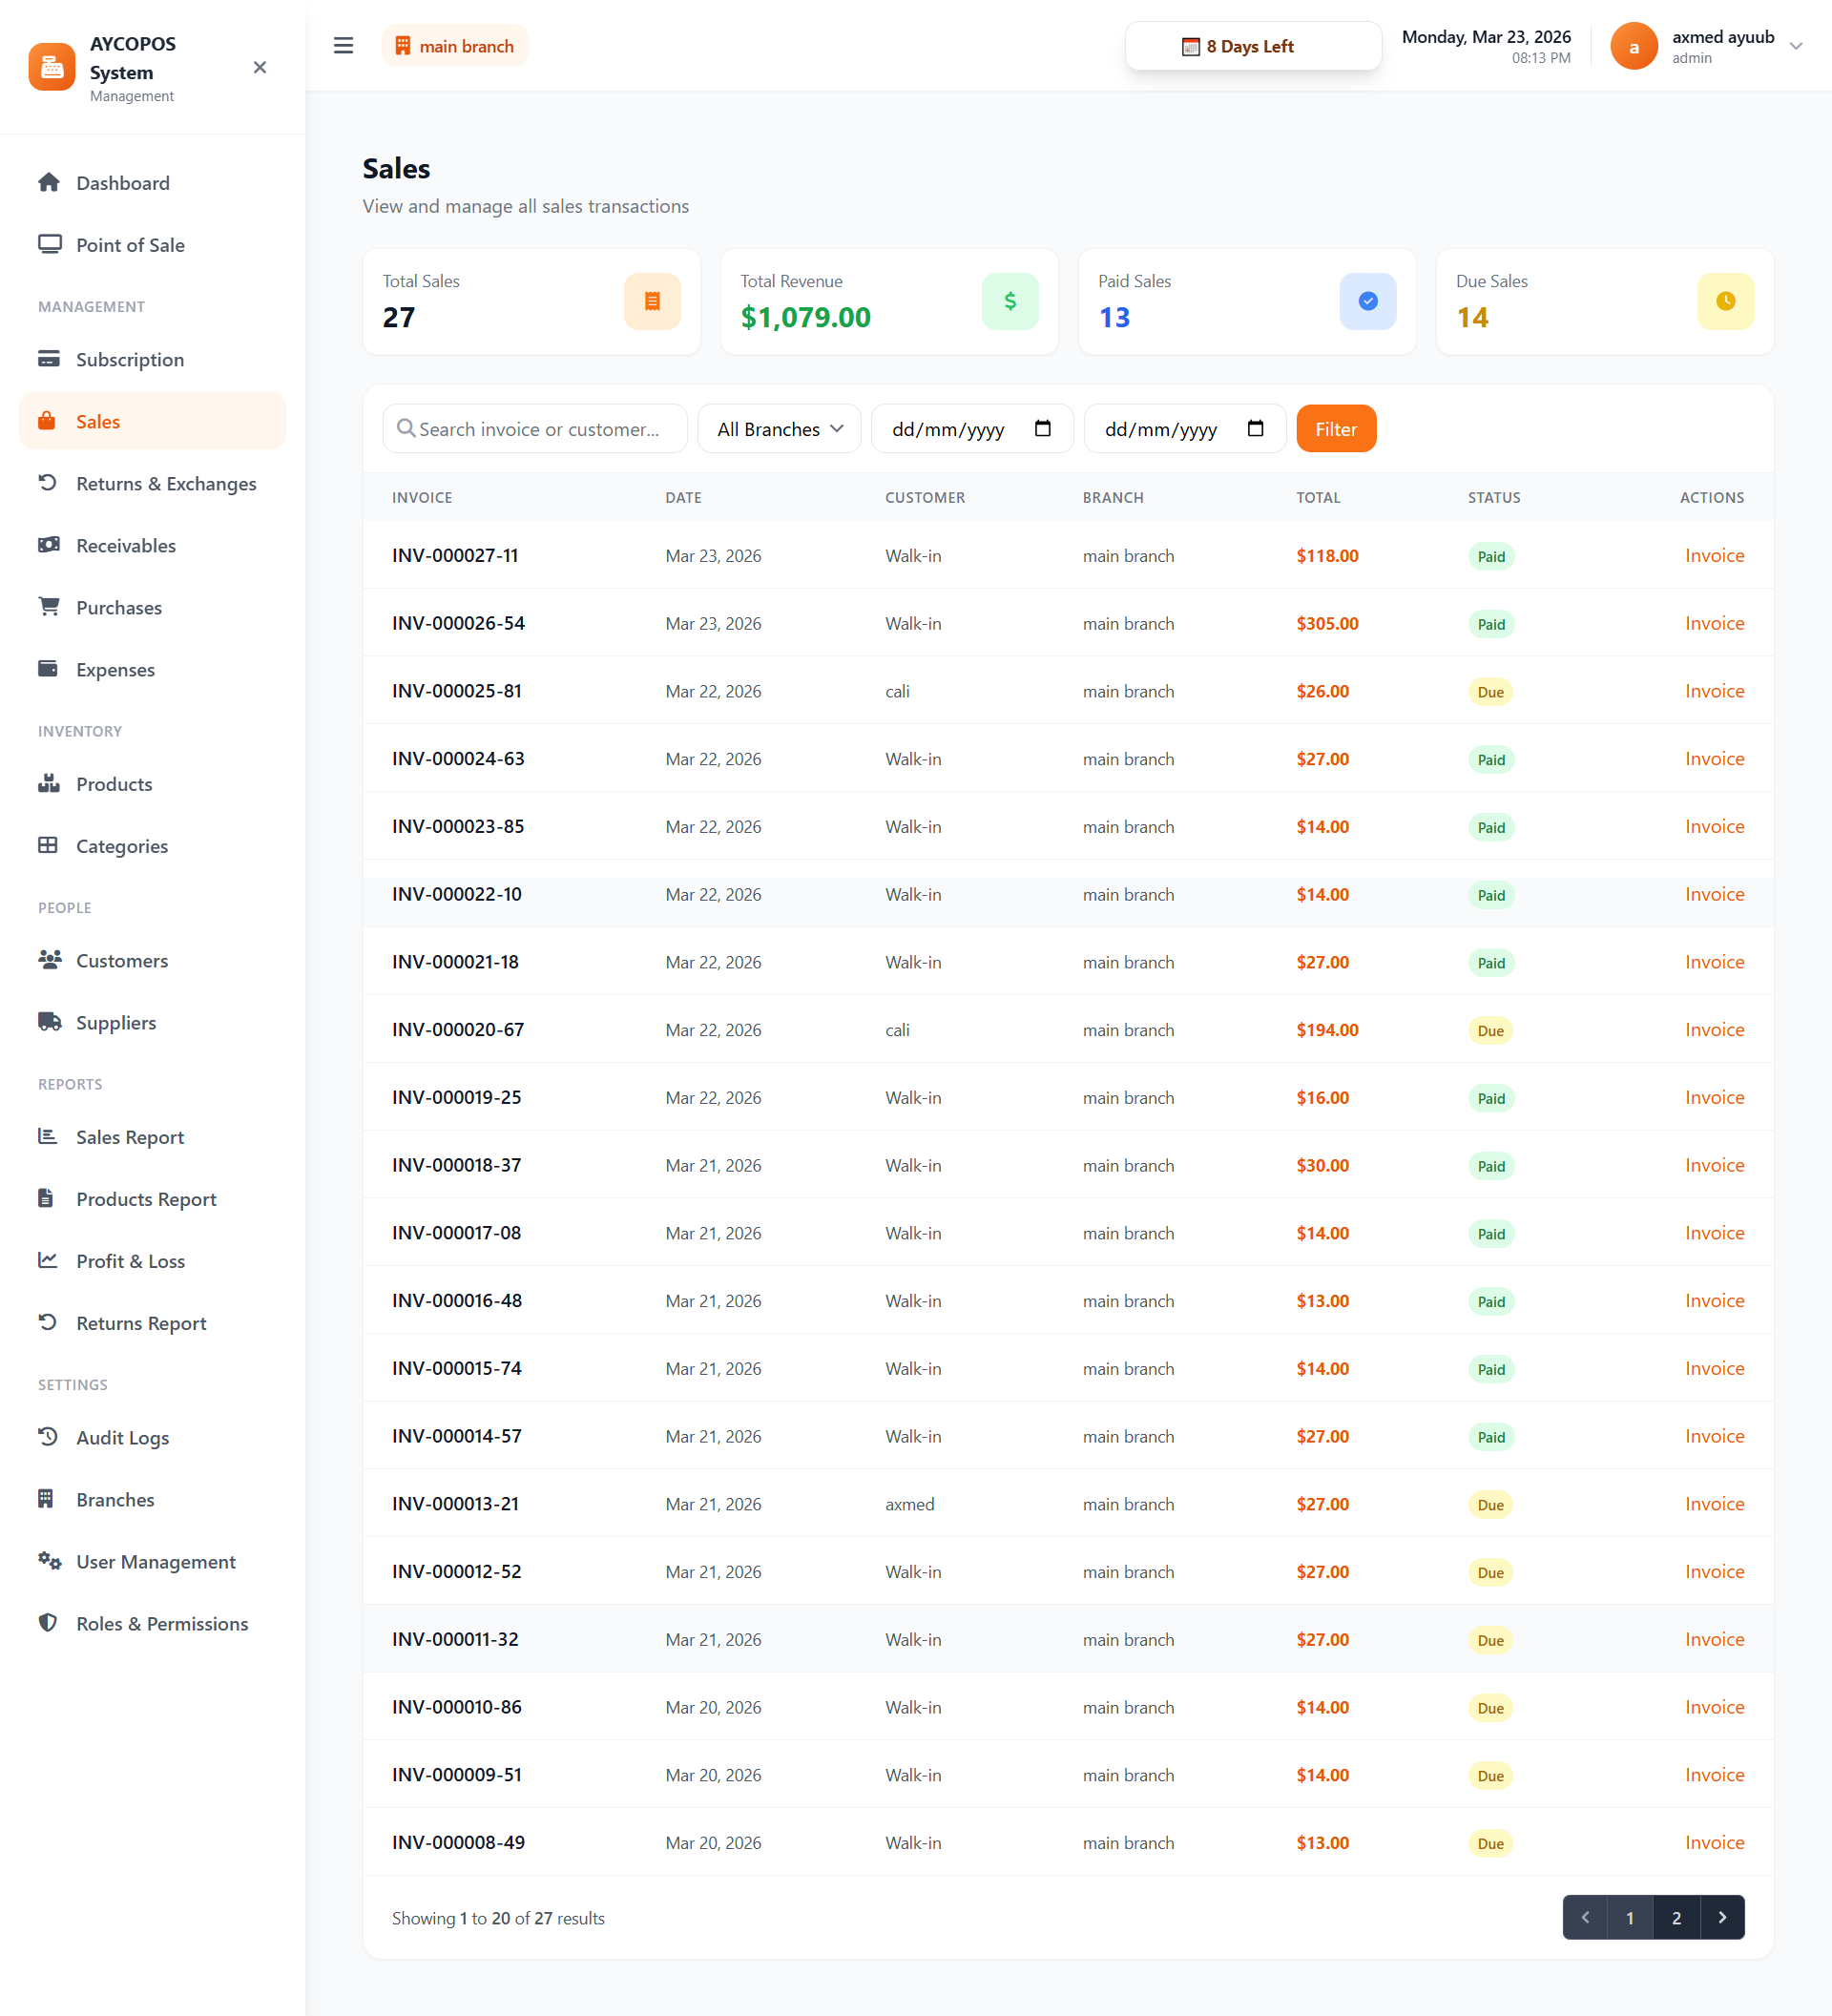Screen dimensions: 1832x2016
Task: Click the Monday, Mar 23, 2026 date text
Action: [x=1486, y=37]
